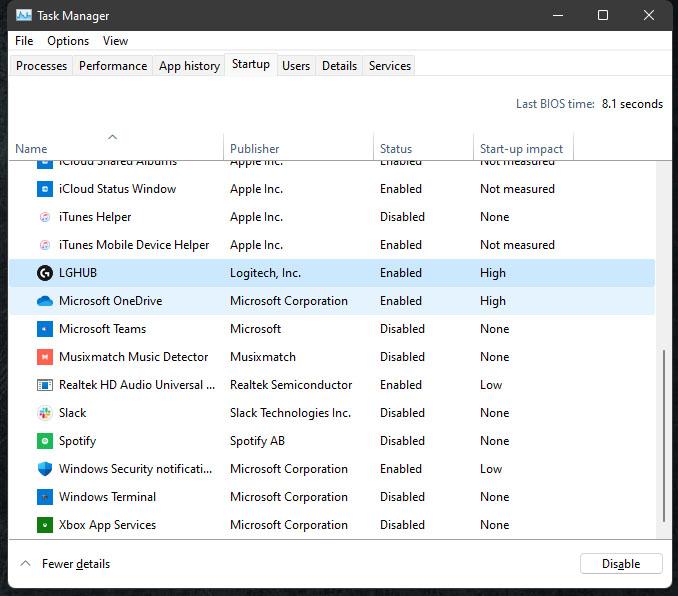Minimize the Task Manager window
This screenshot has width=678, height=596.
point(558,16)
